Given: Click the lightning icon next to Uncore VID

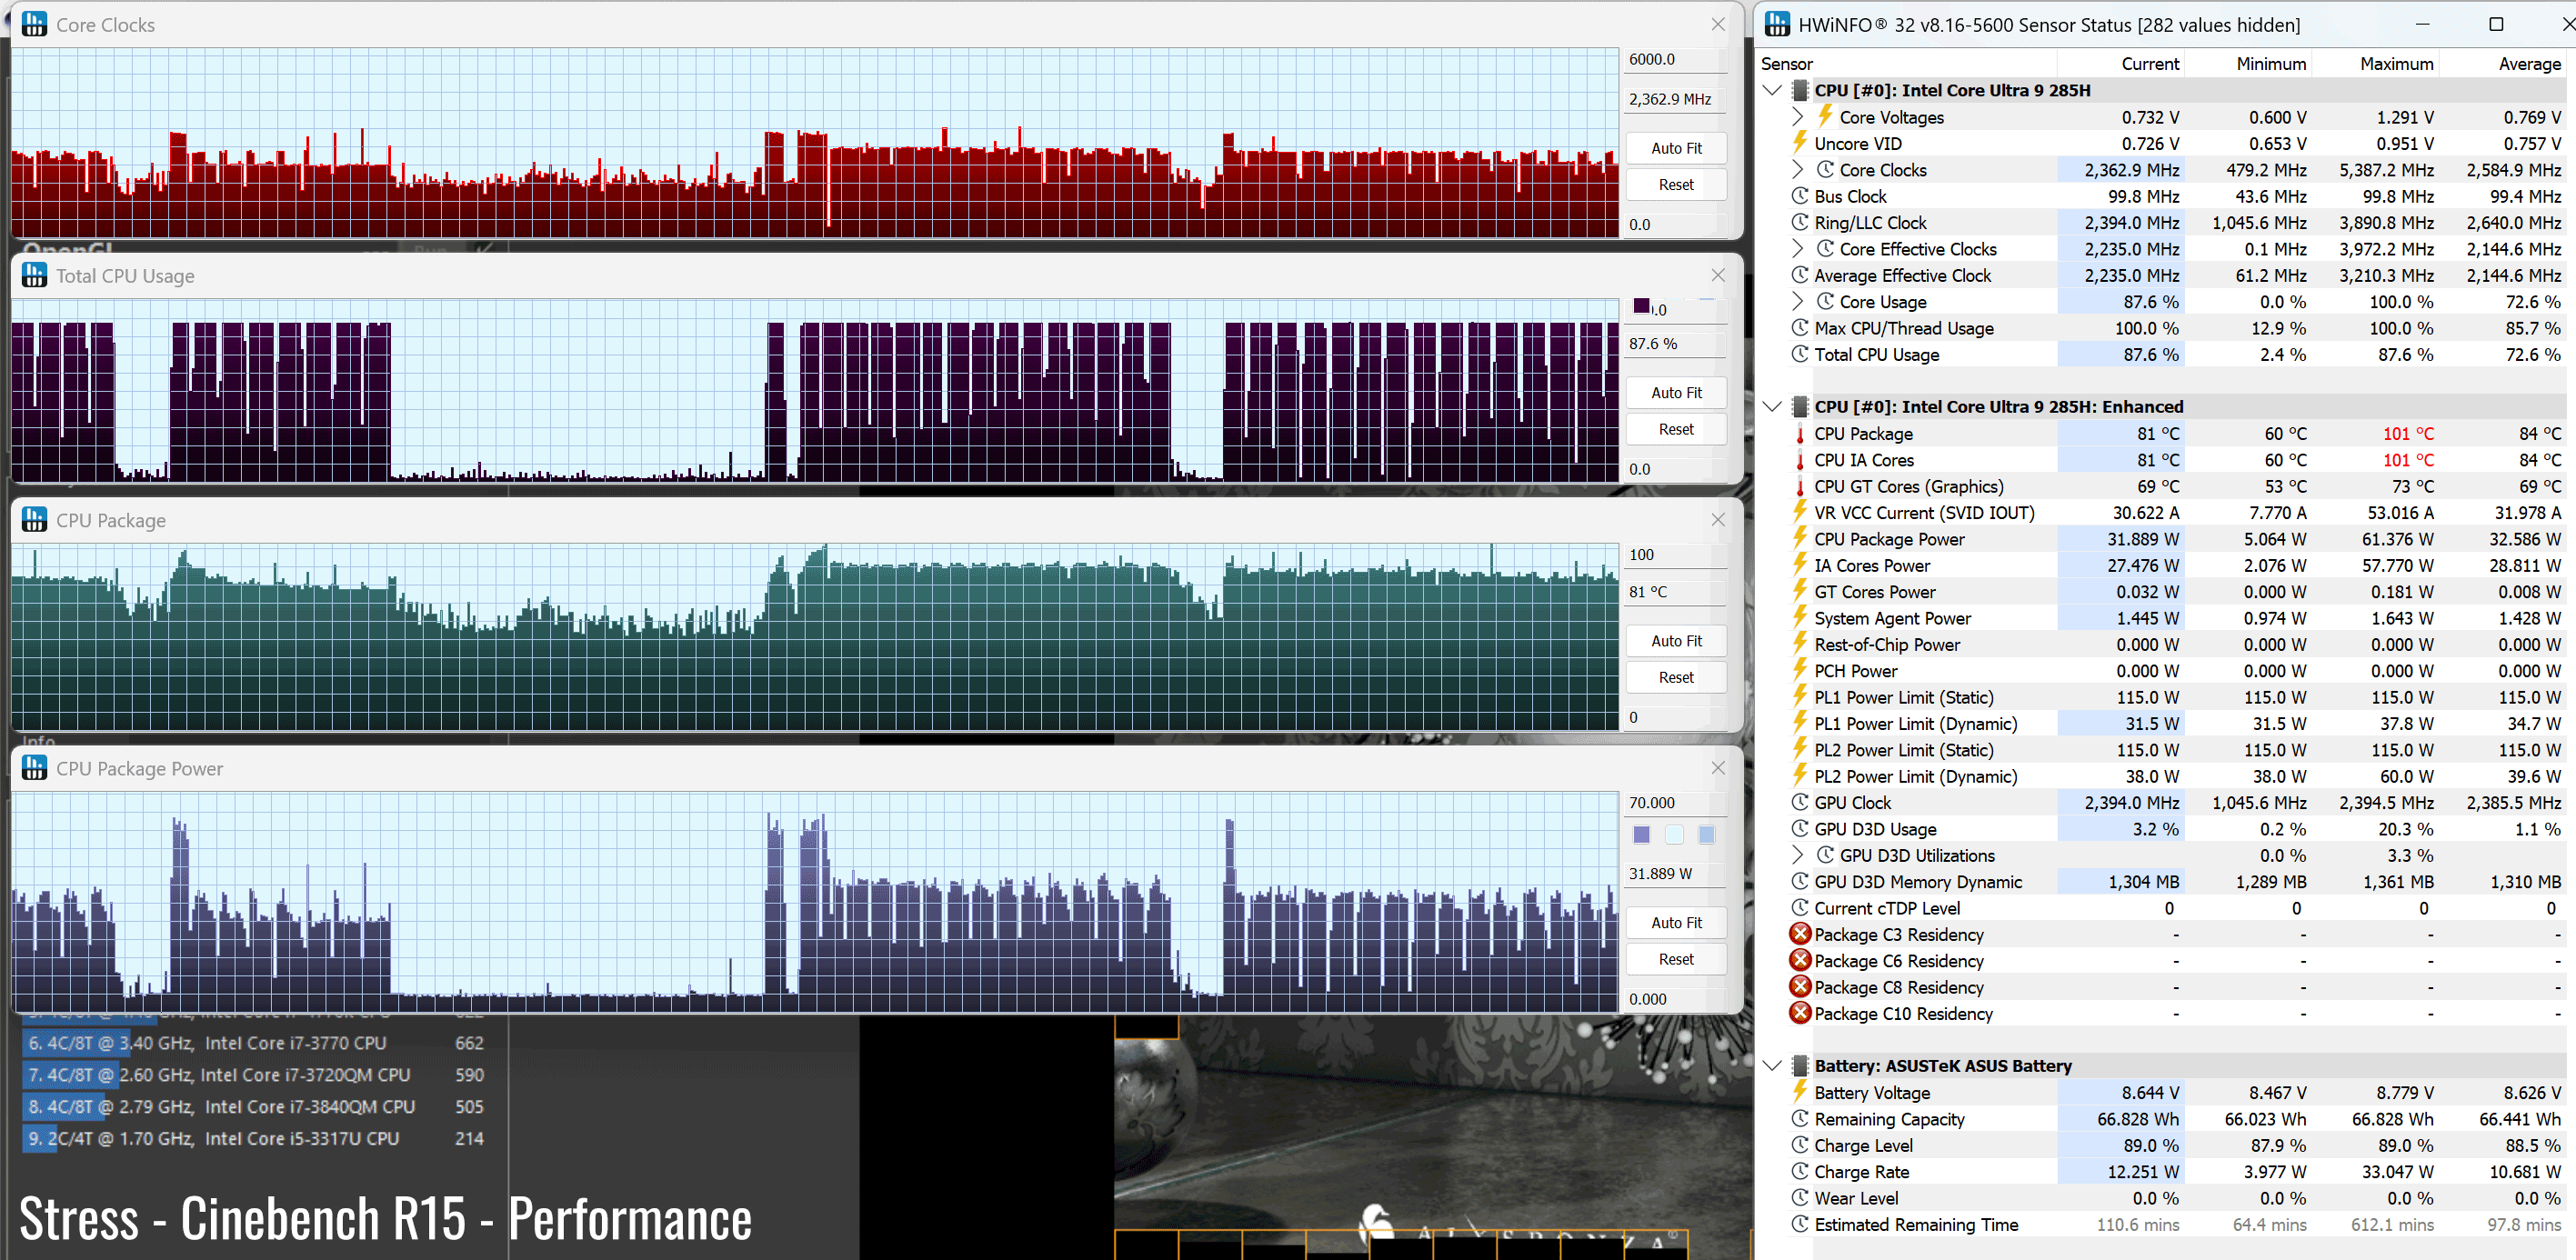Looking at the screenshot, I should pyautogui.click(x=1800, y=142).
